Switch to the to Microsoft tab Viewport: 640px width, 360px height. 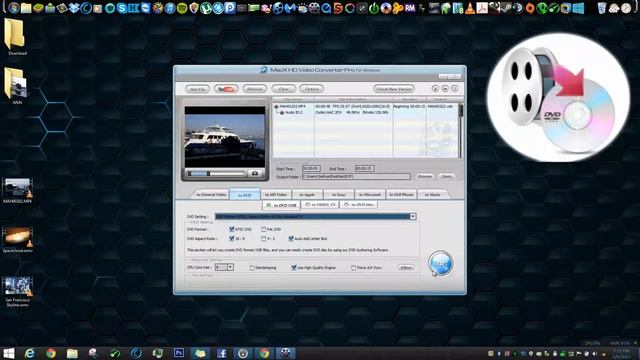coord(370,195)
